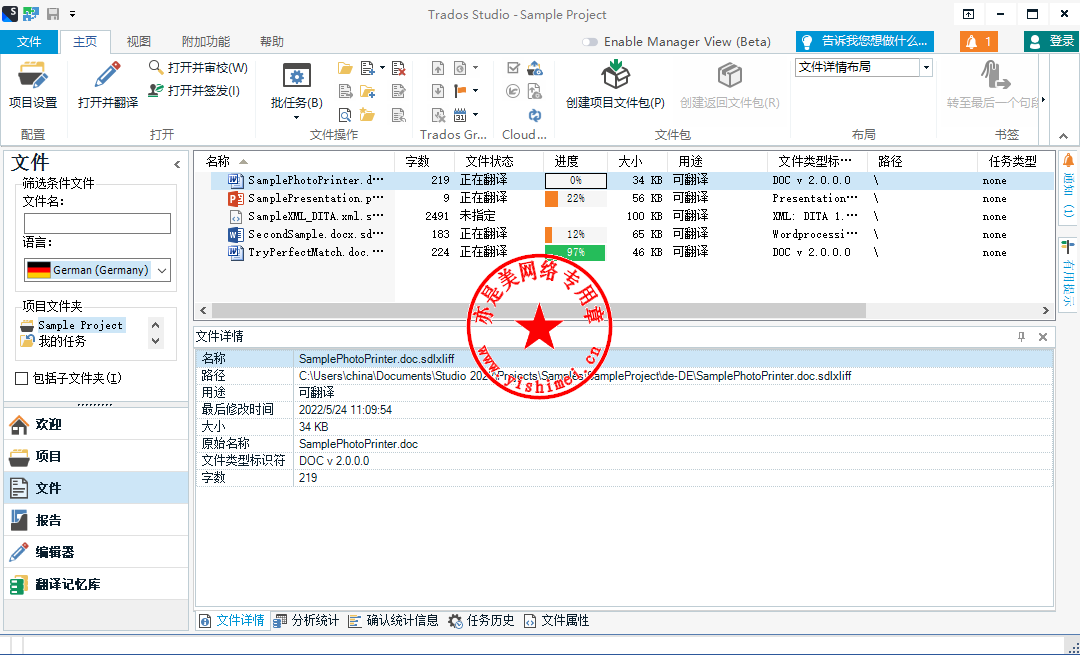Expand the add-files dropdown arrow
This screenshot has width=1080, height=655.
[382, 68]
